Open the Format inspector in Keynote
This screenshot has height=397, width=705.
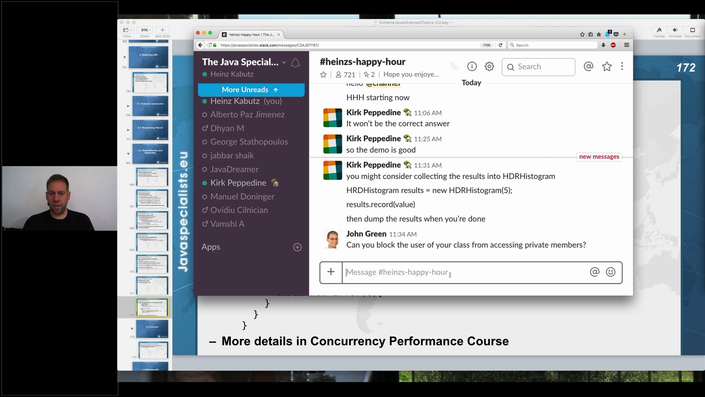pos(659,31)
